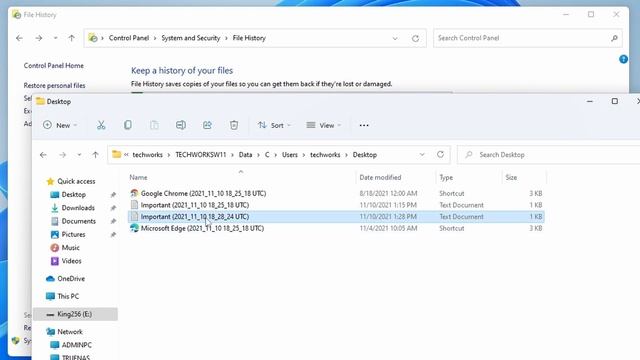Click the Copy icon in Desktop toolbar

click(x=128, y=125)
